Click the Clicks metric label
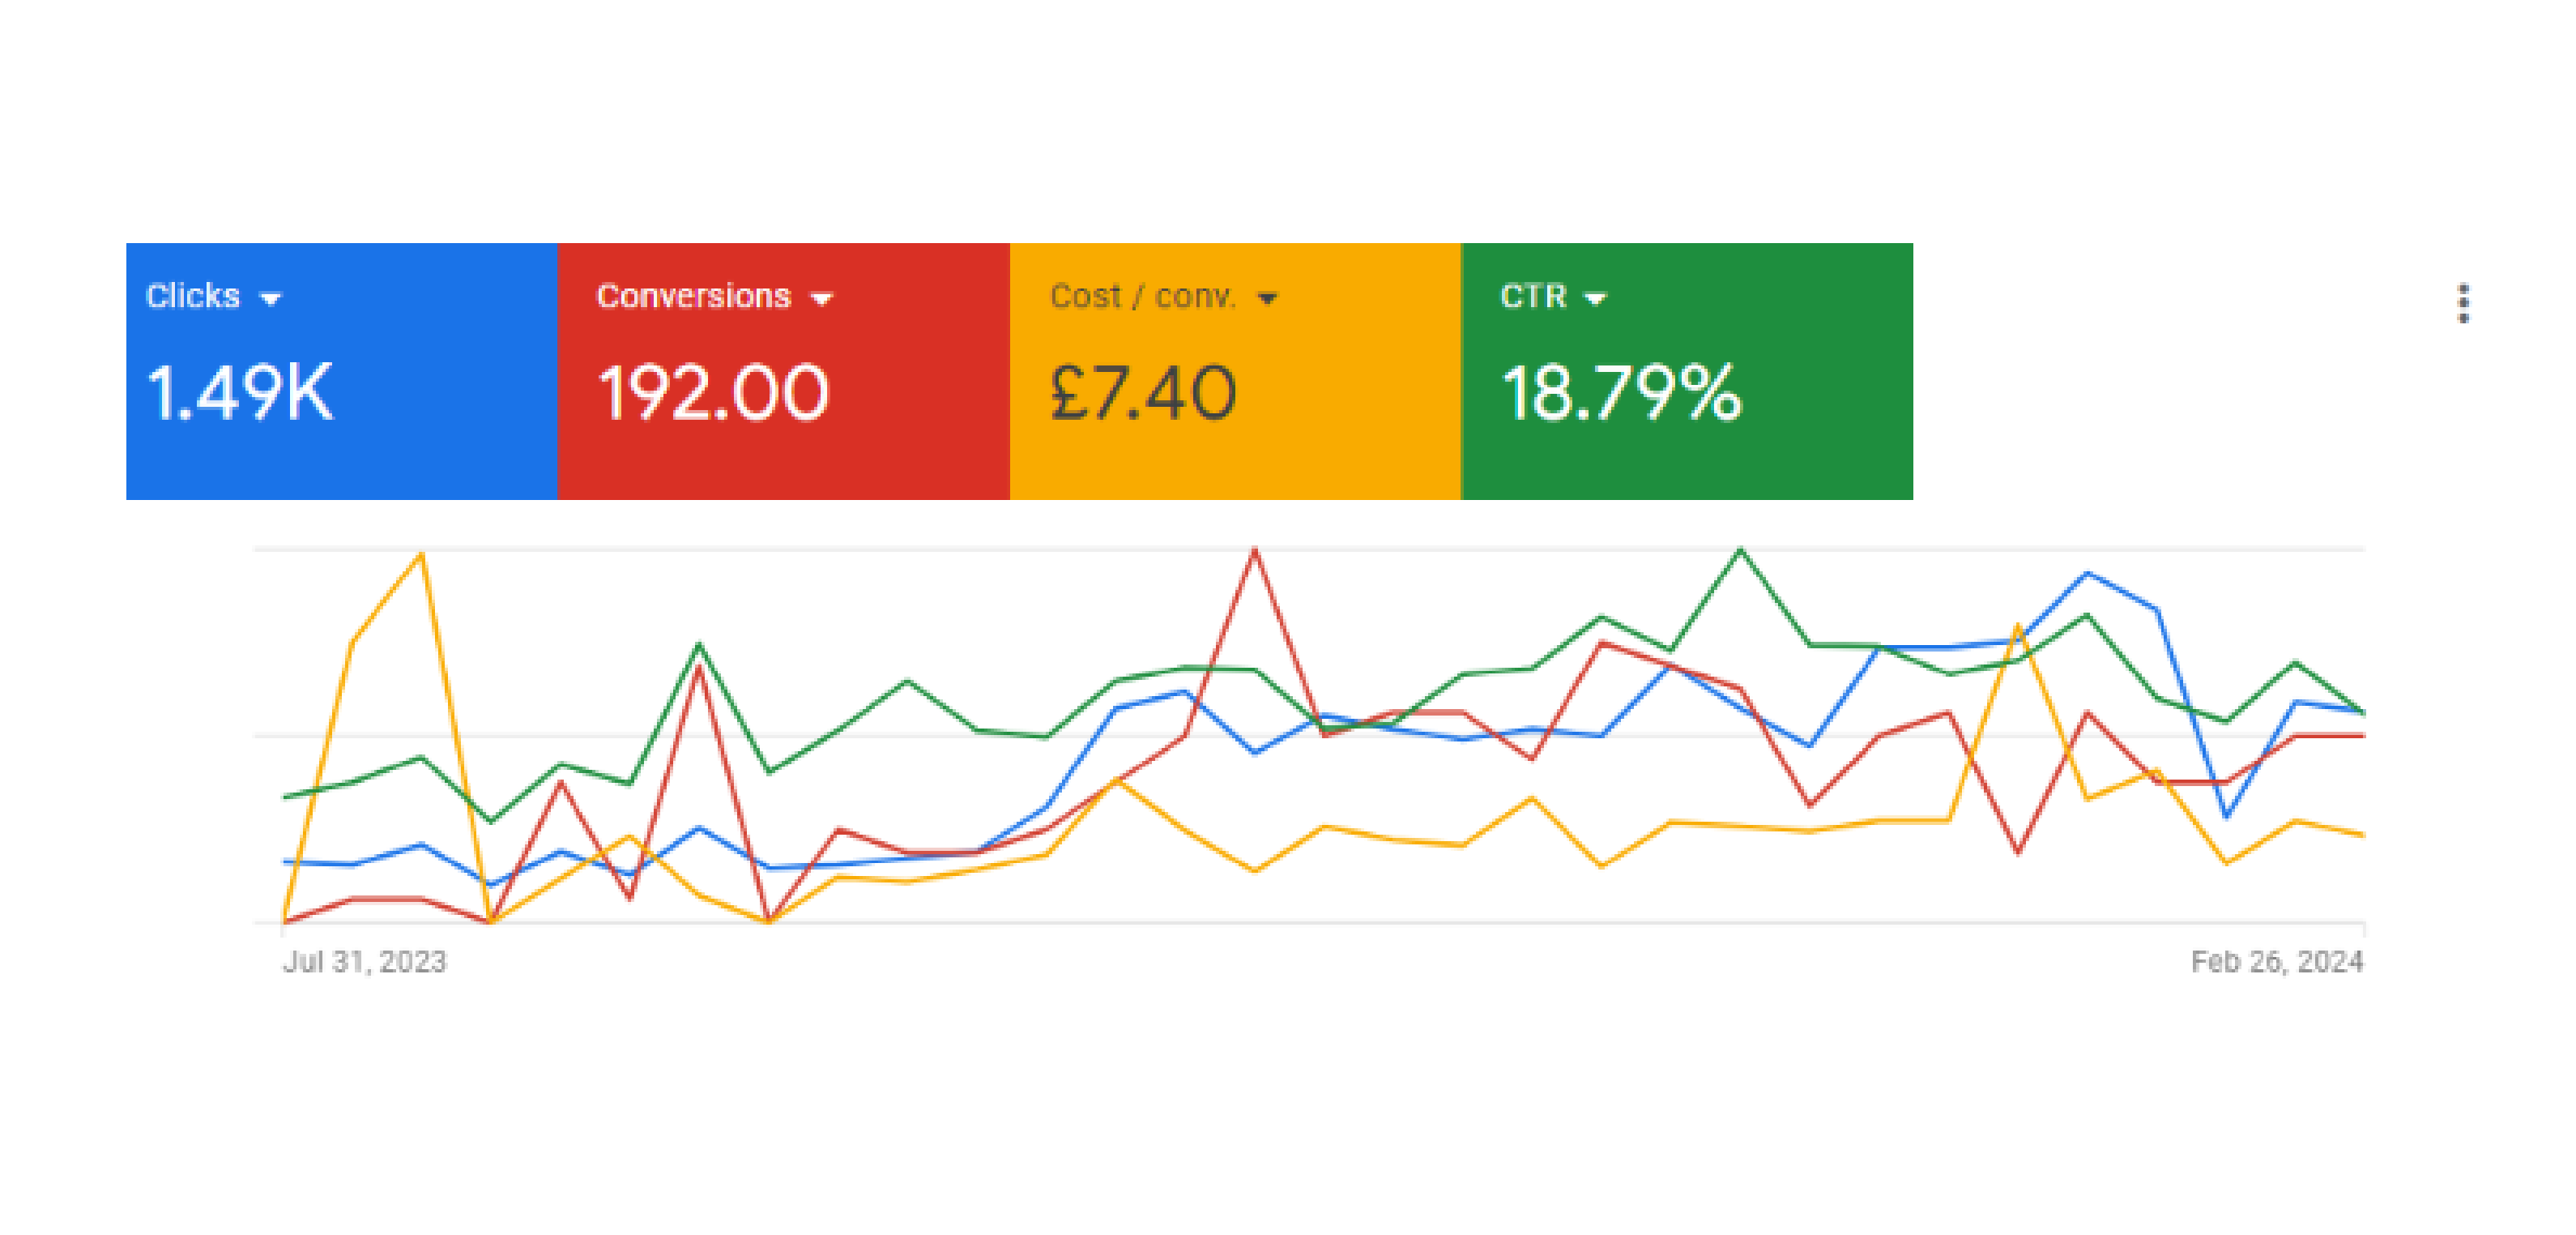The image size is (2576, 1235). coord(193,296)
